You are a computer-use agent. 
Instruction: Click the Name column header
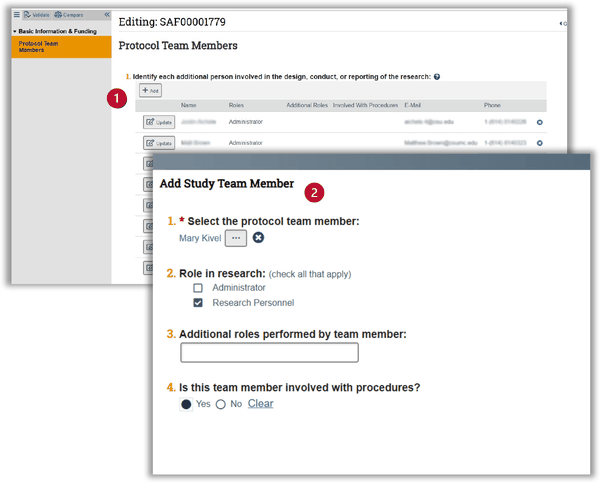(188, 105)
